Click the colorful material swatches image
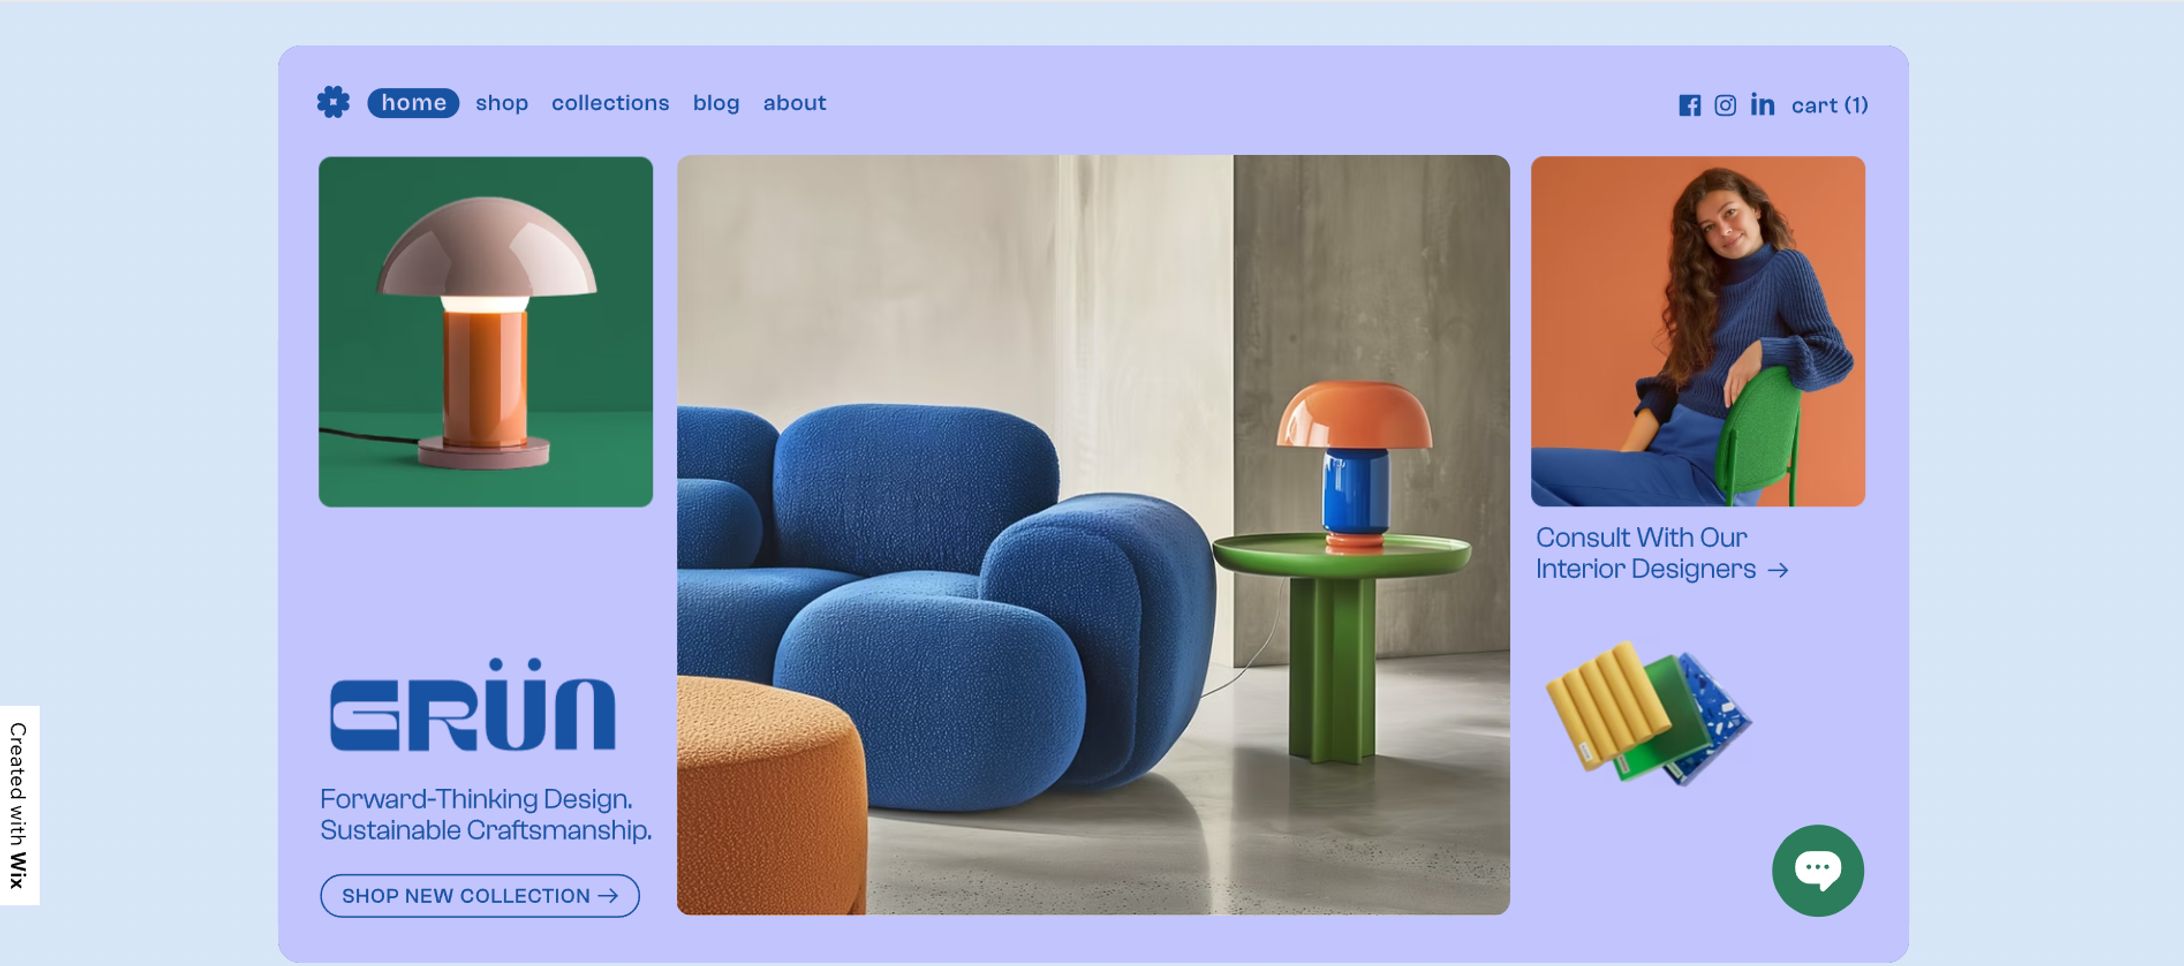 click(1647, 712)
